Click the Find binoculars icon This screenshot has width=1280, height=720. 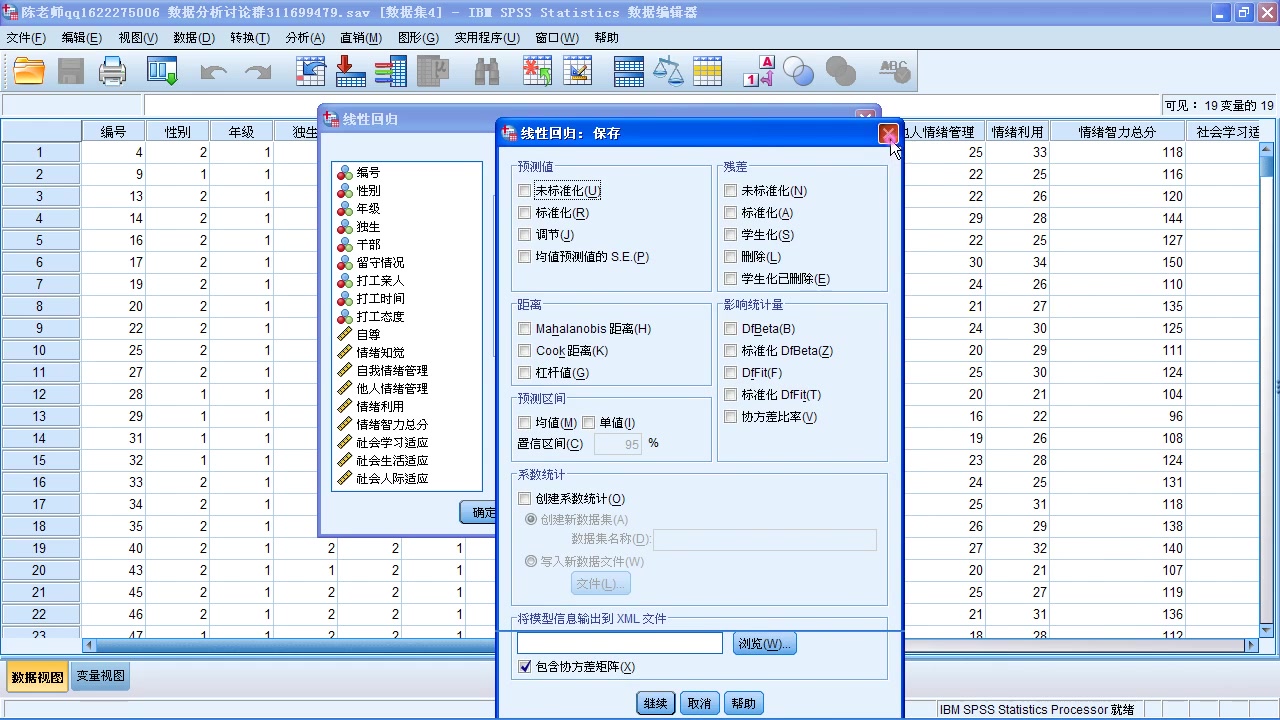[486, 71]
